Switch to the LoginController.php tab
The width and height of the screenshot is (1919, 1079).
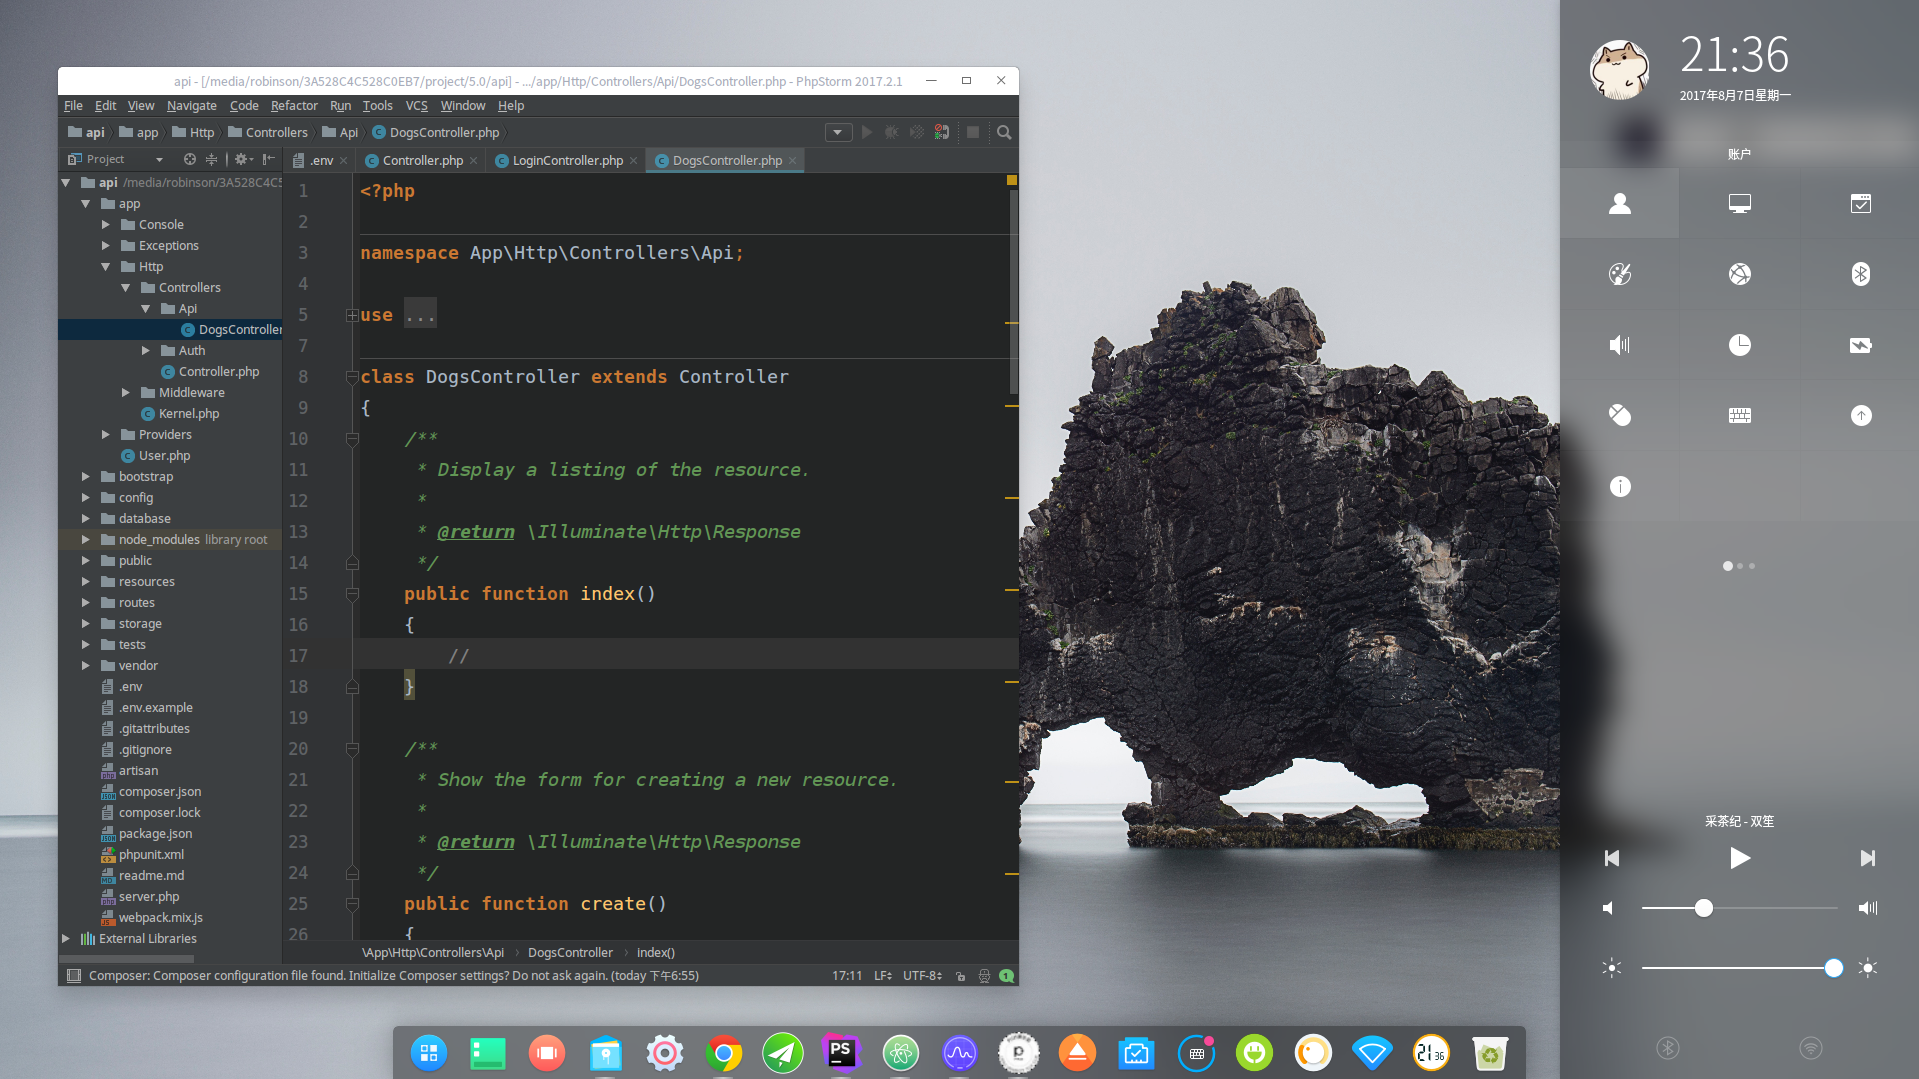[x=567, y=160]
